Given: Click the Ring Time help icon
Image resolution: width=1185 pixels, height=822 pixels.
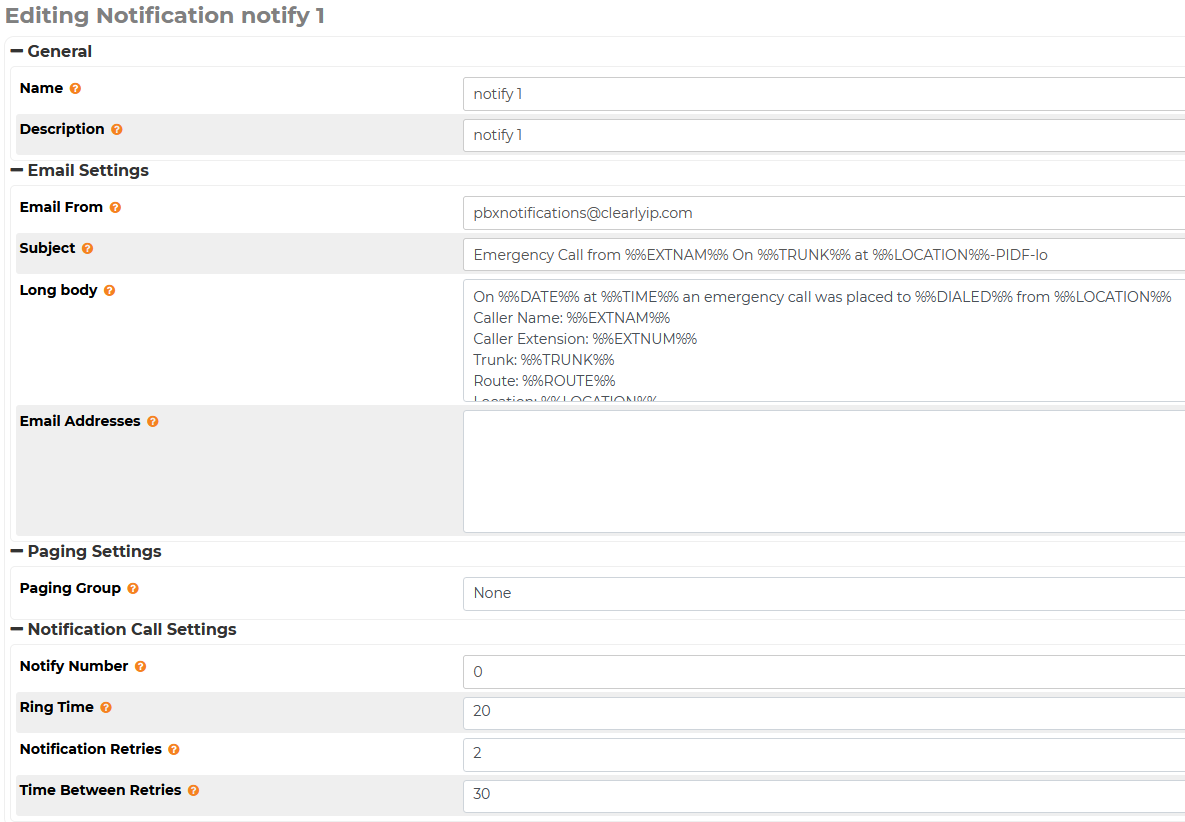Looking at the screenshot, I should point(106,708).
